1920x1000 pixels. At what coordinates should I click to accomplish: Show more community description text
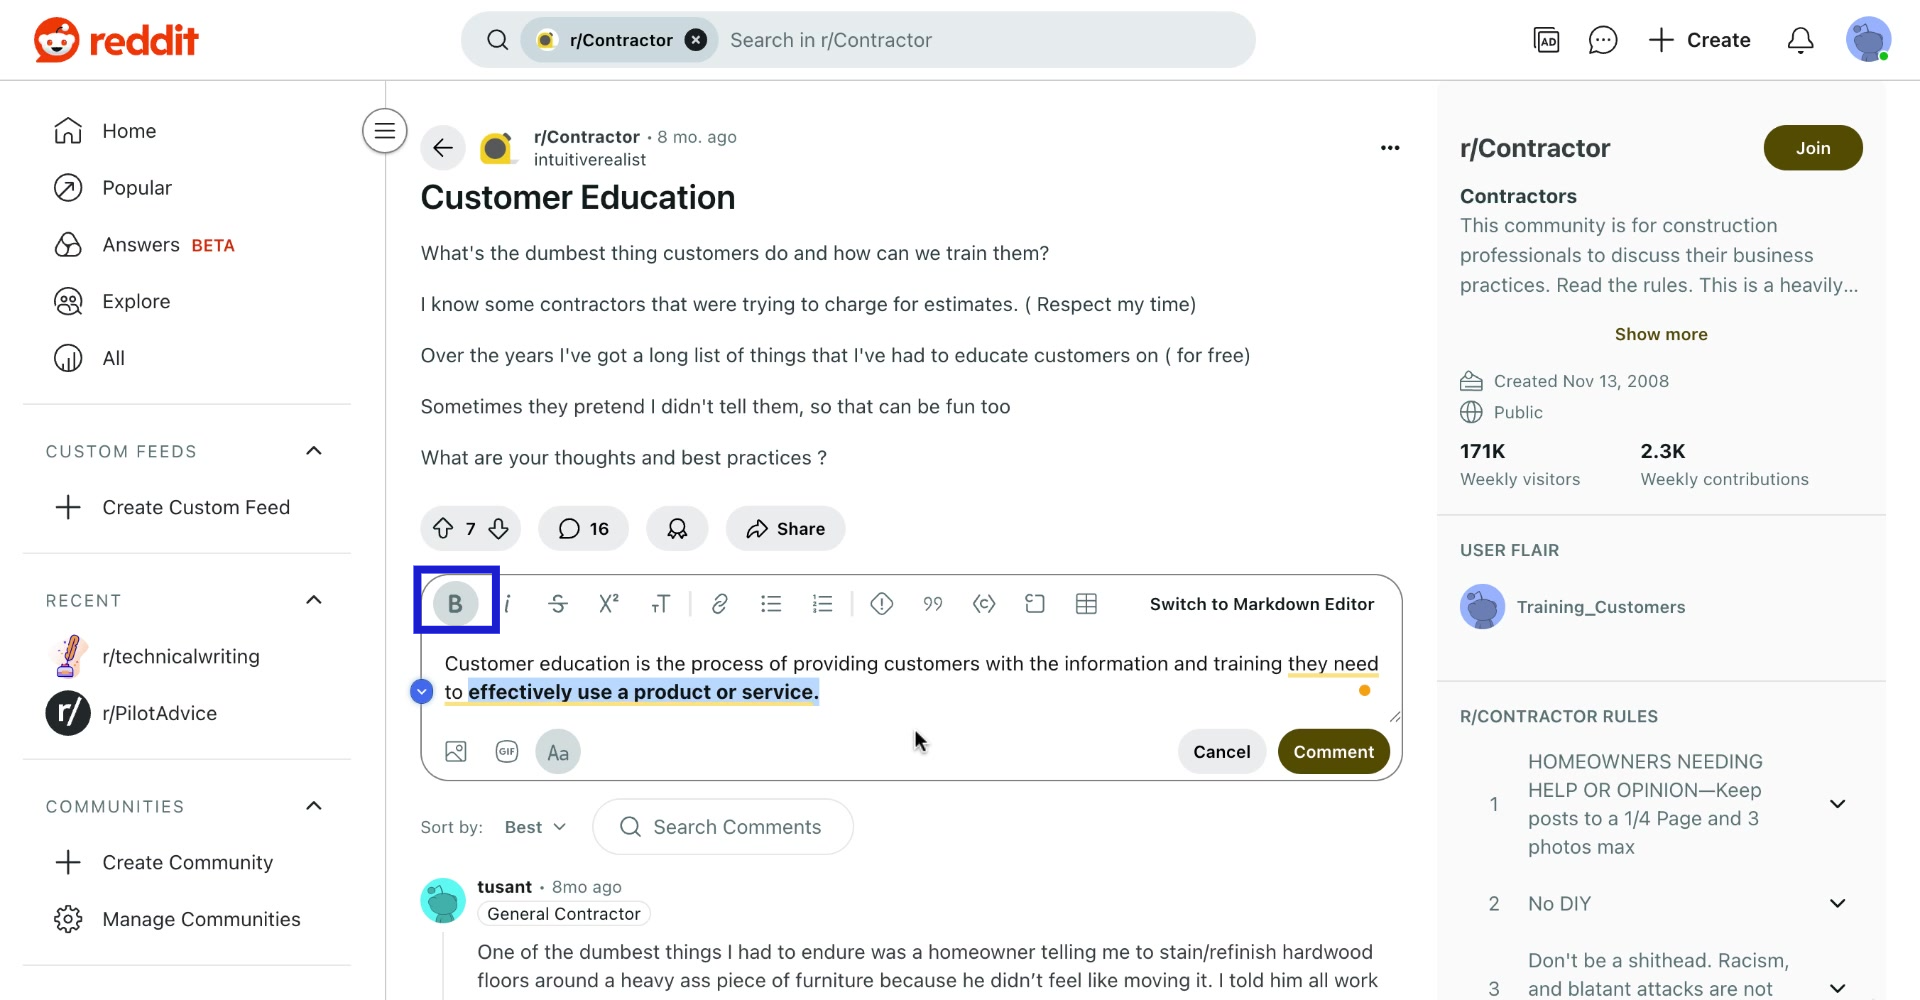[1661, 333]
